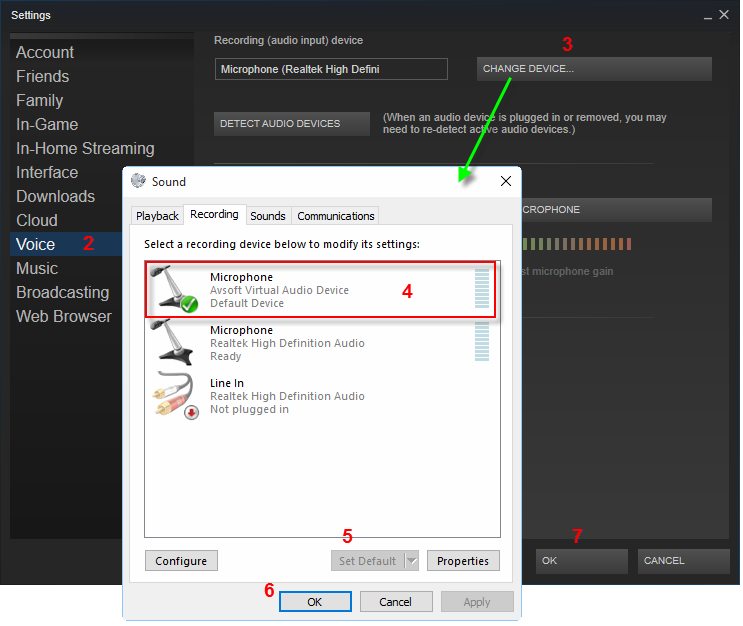Click the CHANGE DEVICE... button
This screenshot has height=626, width=743.
point(594,69)
